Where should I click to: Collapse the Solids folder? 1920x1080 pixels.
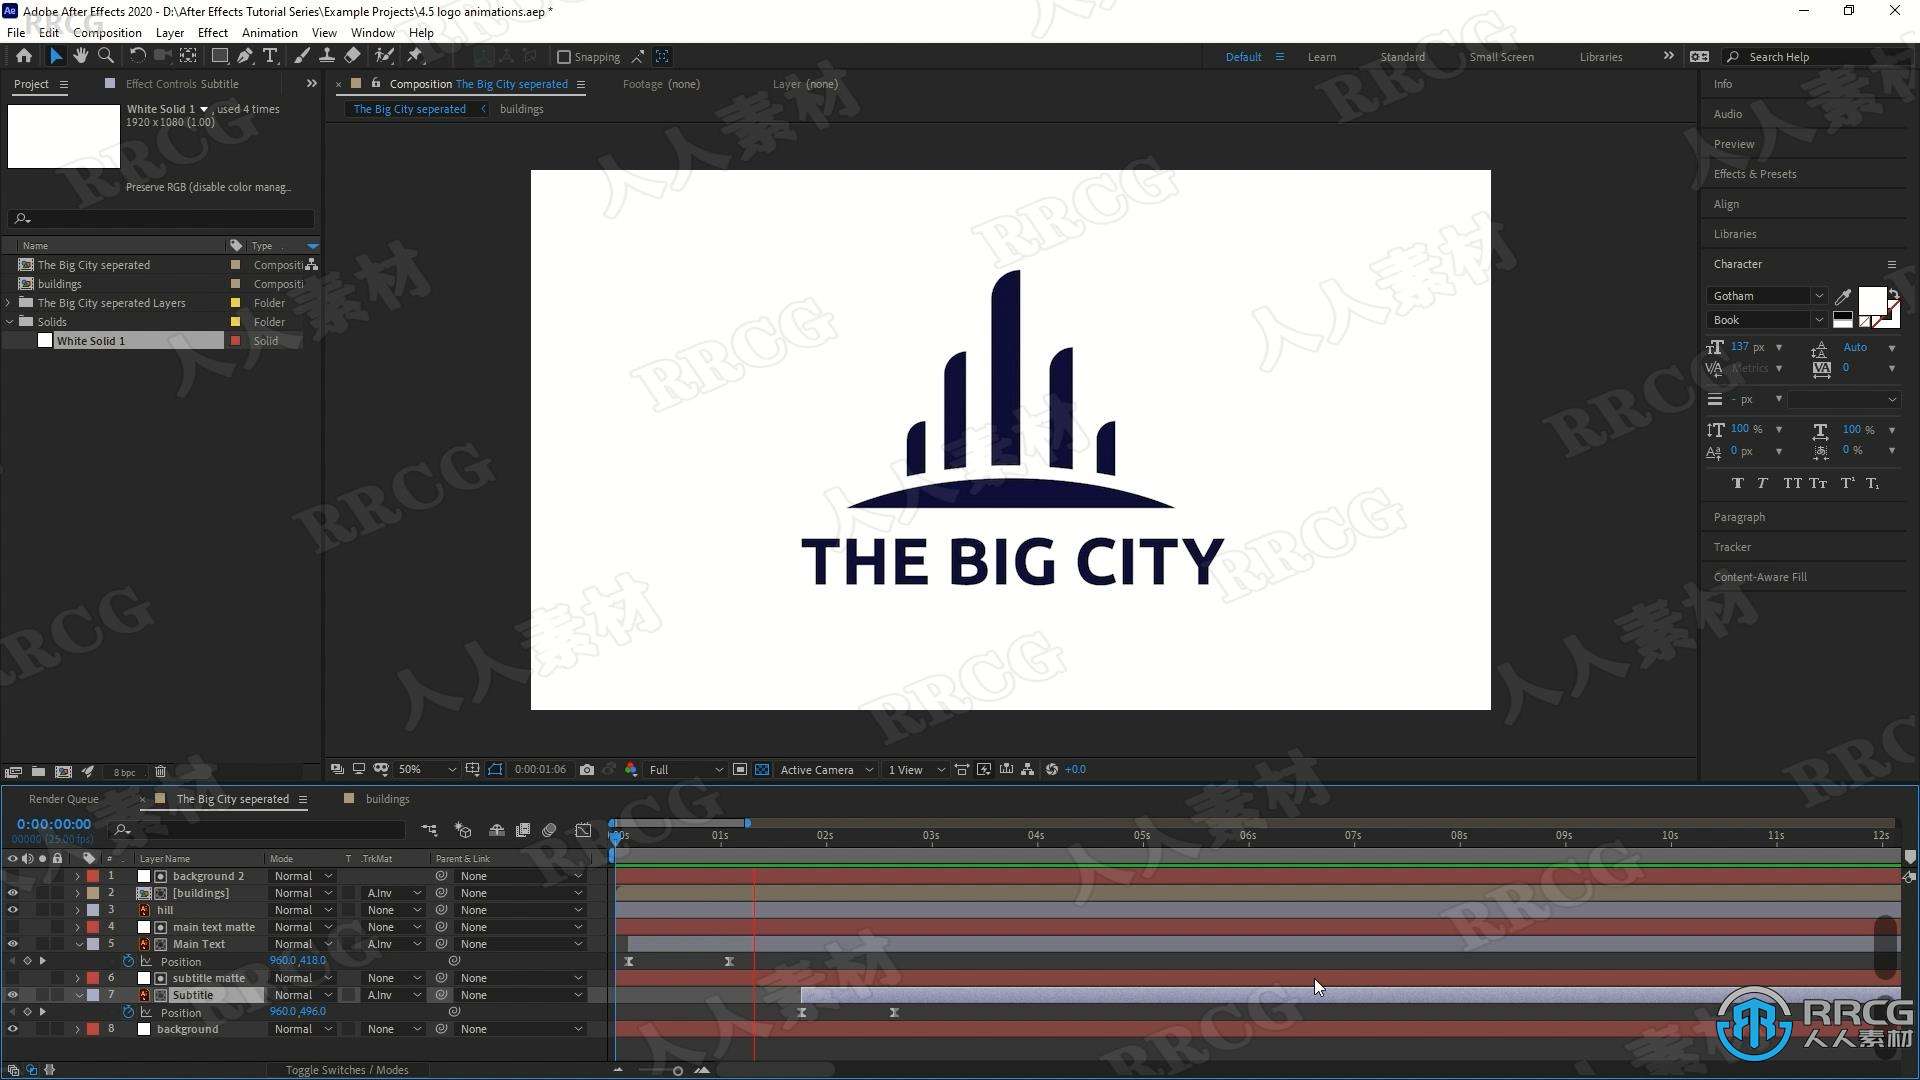9,322
